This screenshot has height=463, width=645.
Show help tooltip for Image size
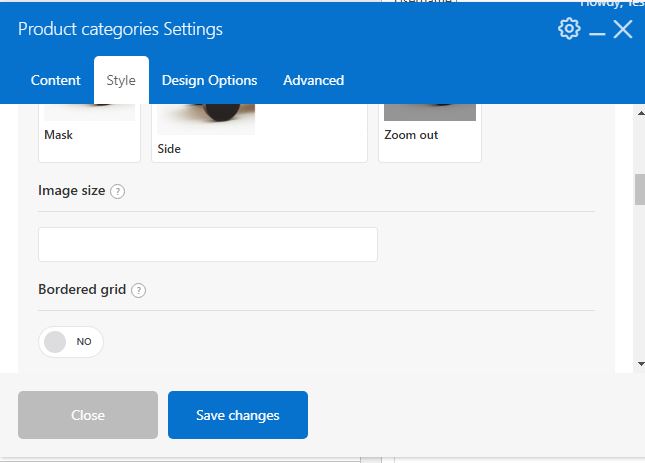(118, 191)
